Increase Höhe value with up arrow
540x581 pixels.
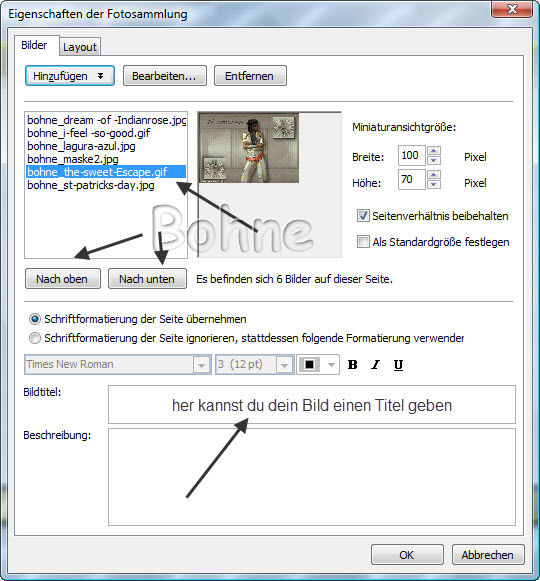click(434, 175)
